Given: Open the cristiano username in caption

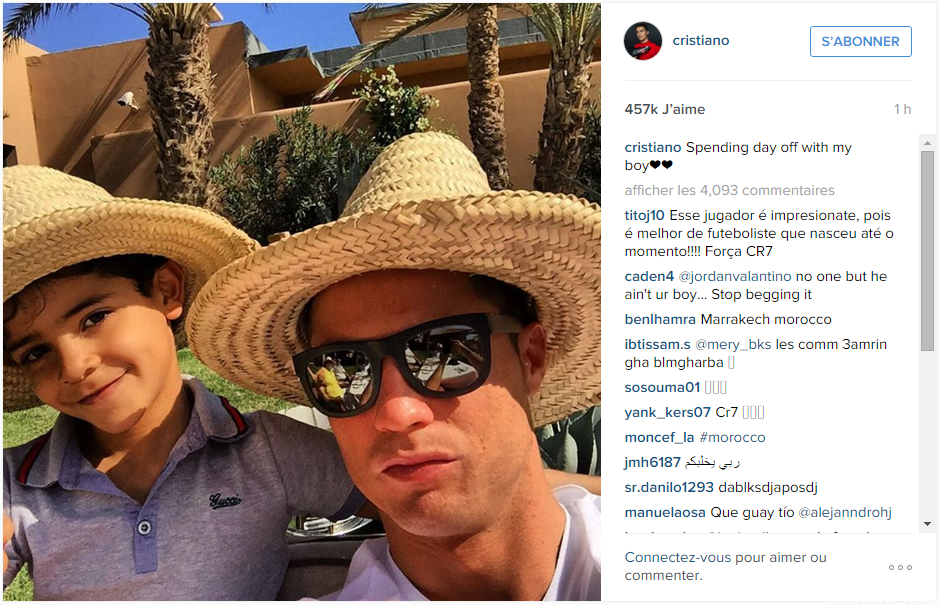Looking at the screenshot, I should (653, 147).
